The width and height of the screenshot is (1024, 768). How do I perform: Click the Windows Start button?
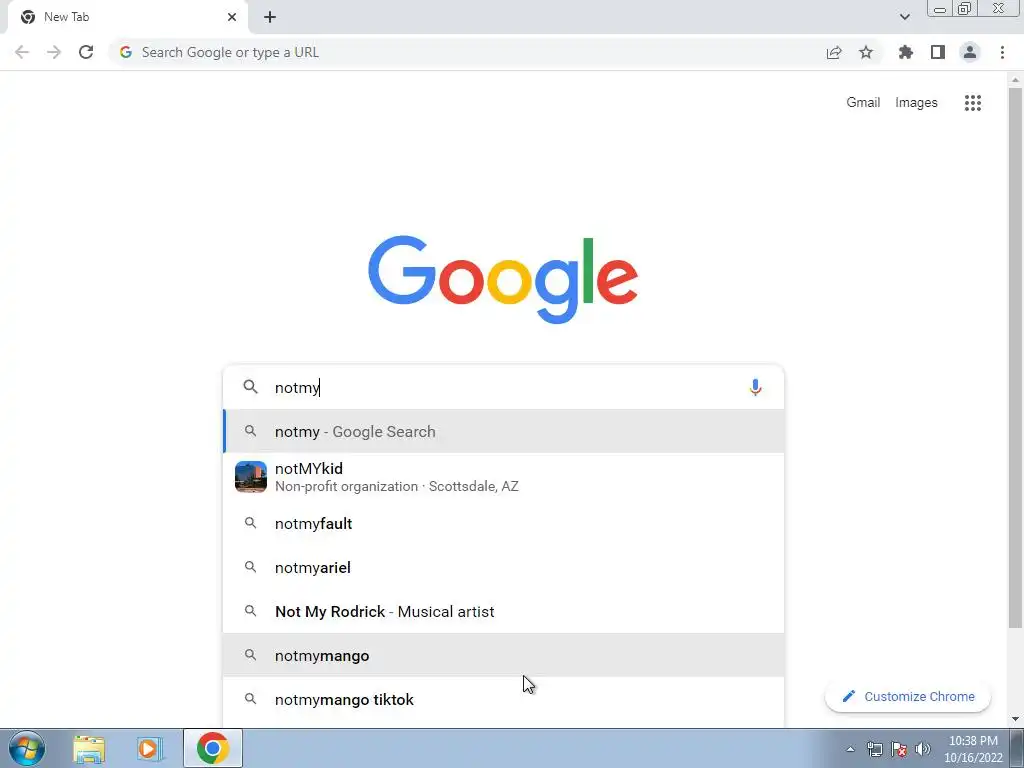click(x=27, y=748)
